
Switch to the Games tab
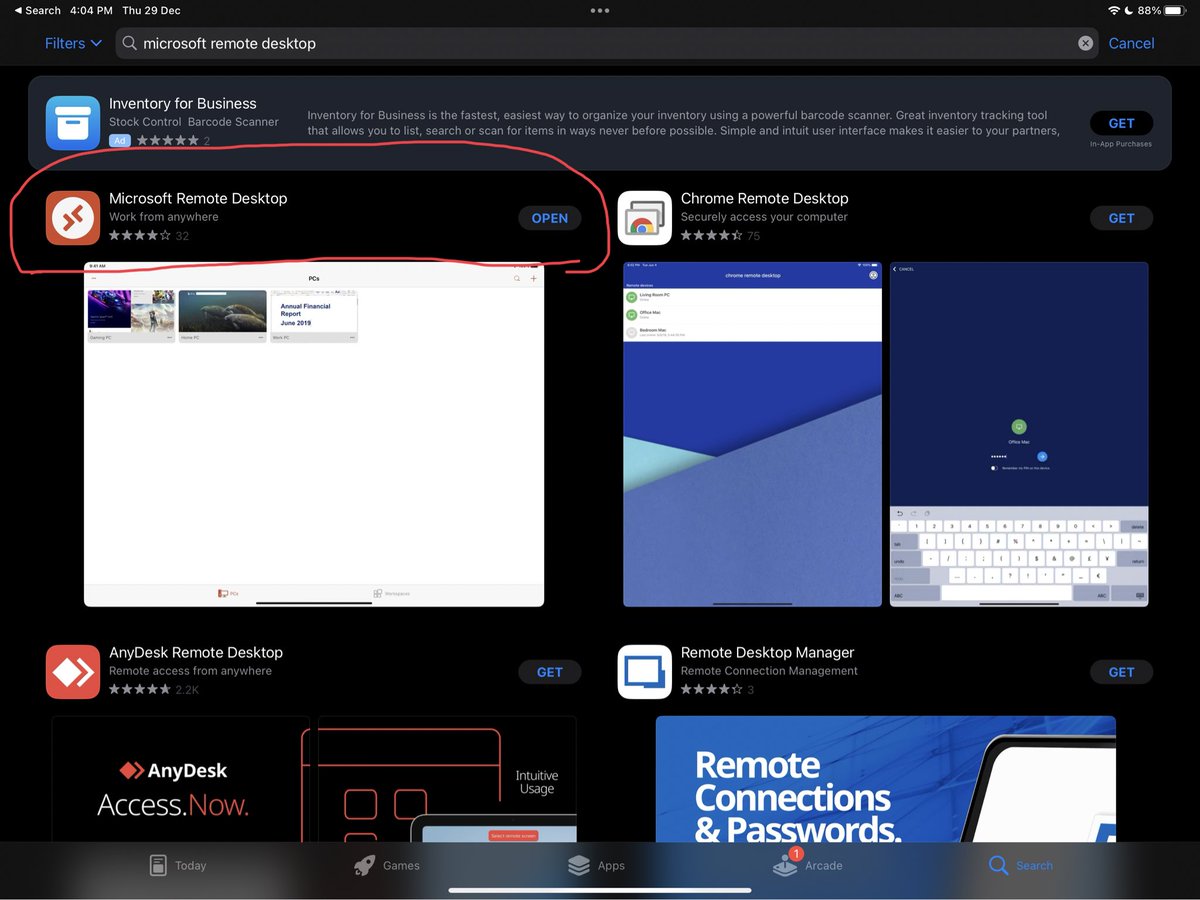tap(387, 865)
